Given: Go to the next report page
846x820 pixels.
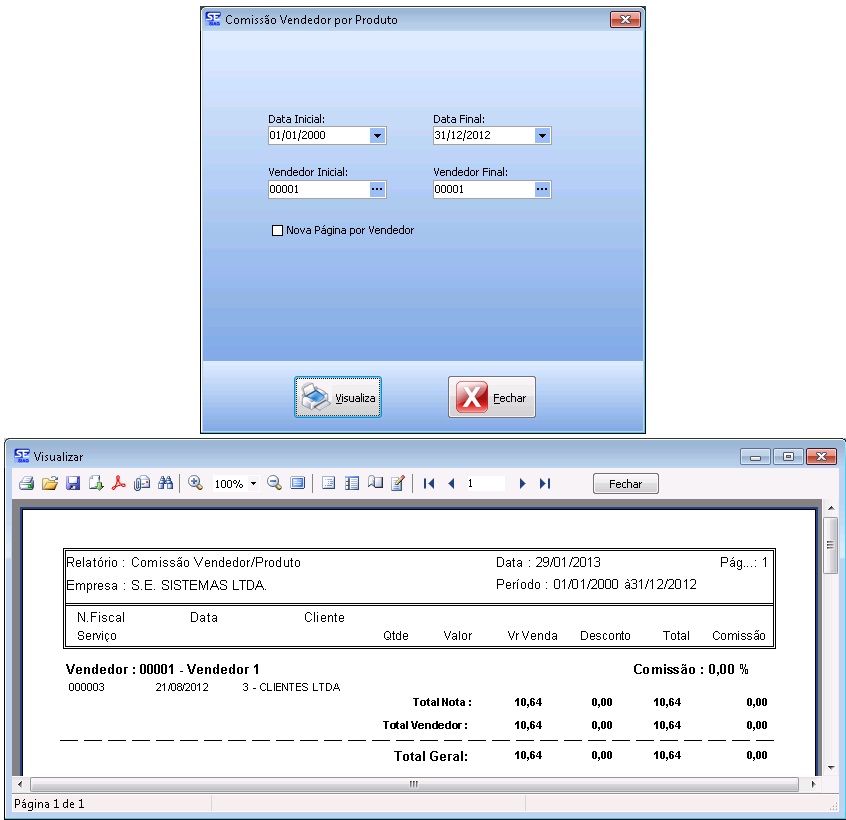Looking at the screenshot, I should point(522,484).
